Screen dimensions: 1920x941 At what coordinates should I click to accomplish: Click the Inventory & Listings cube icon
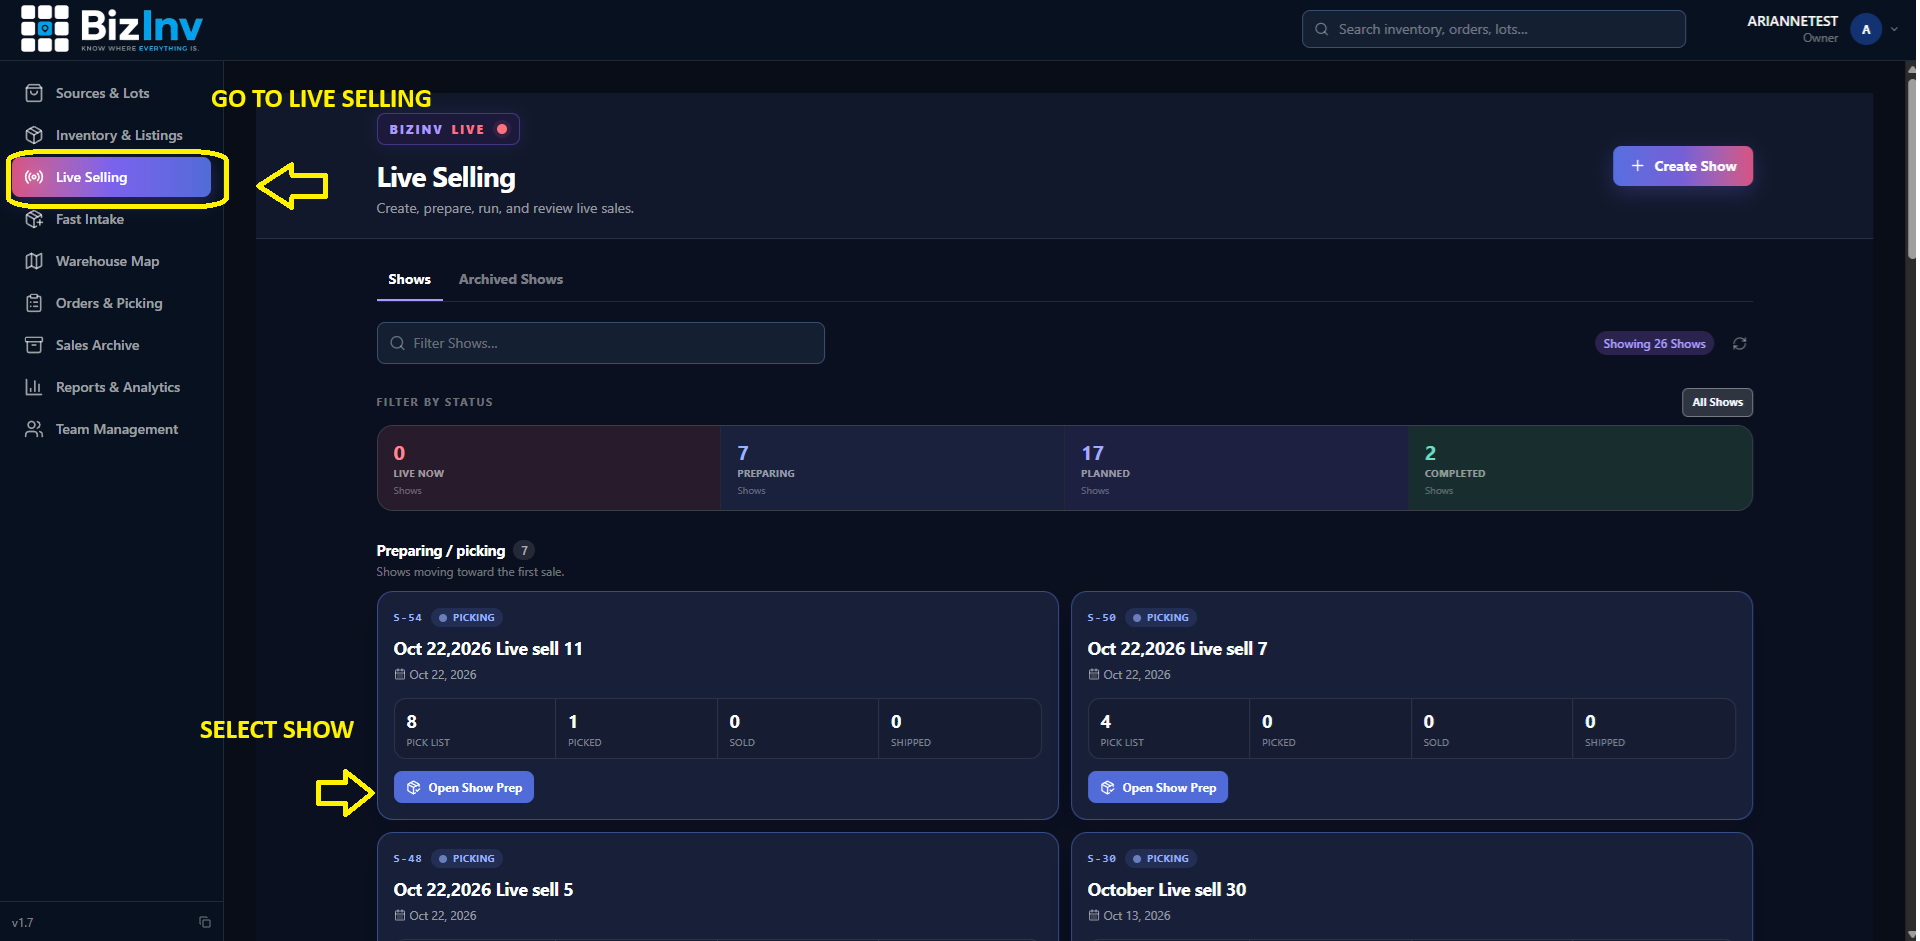tap(34, 135)
